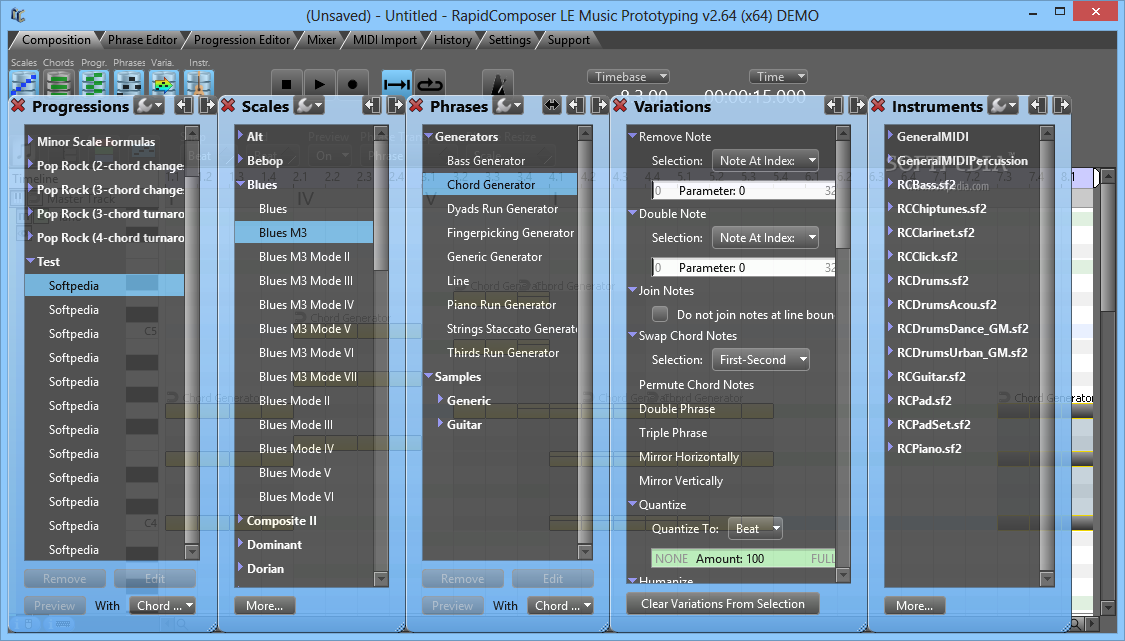Close the Scales panel
The width and height of the screenshot is (1125, 641).
click(228, 106)
